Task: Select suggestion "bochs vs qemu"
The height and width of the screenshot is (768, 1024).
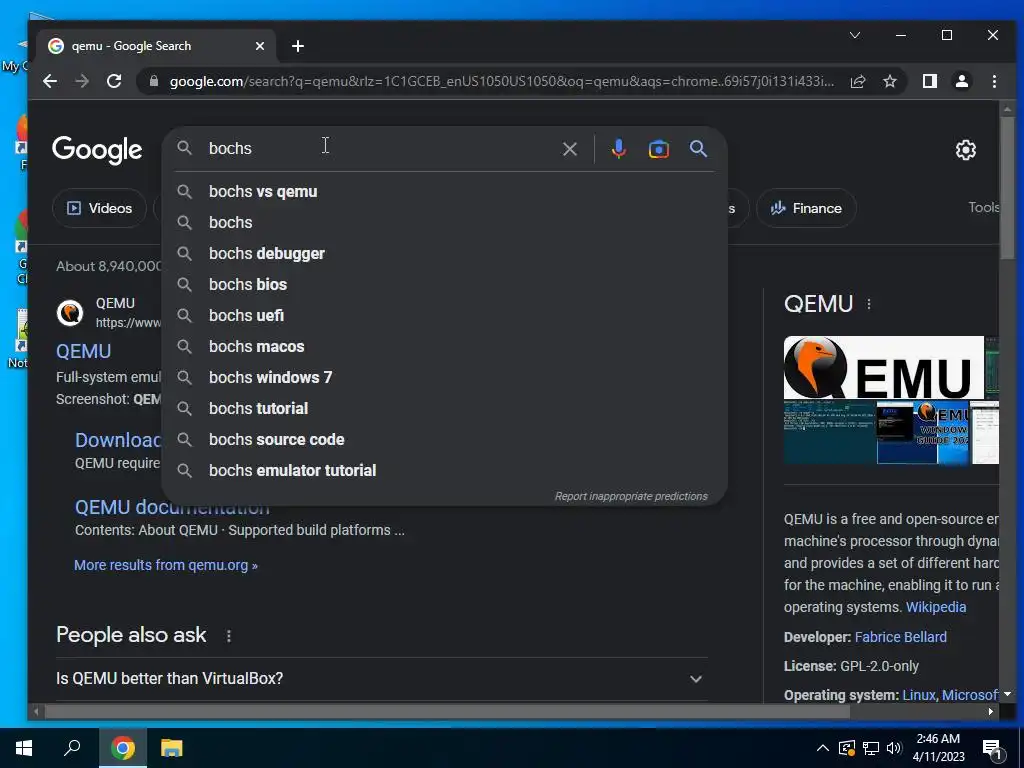Action: (444, 191)
